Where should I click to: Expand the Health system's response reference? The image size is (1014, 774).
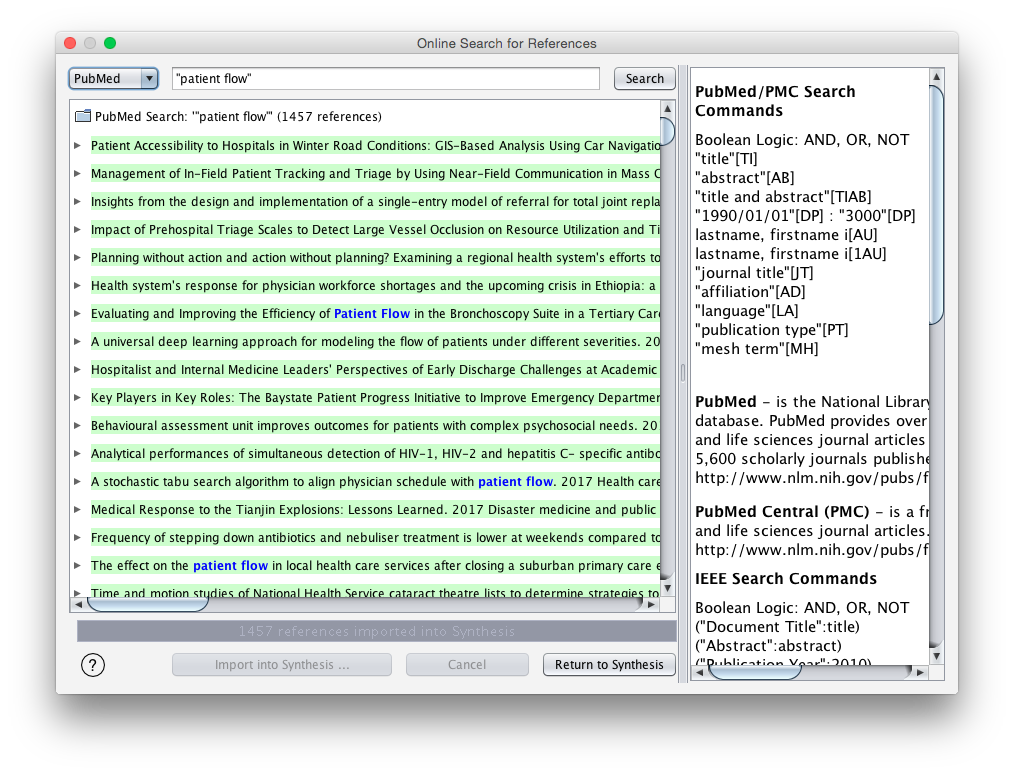pos(78,285)
